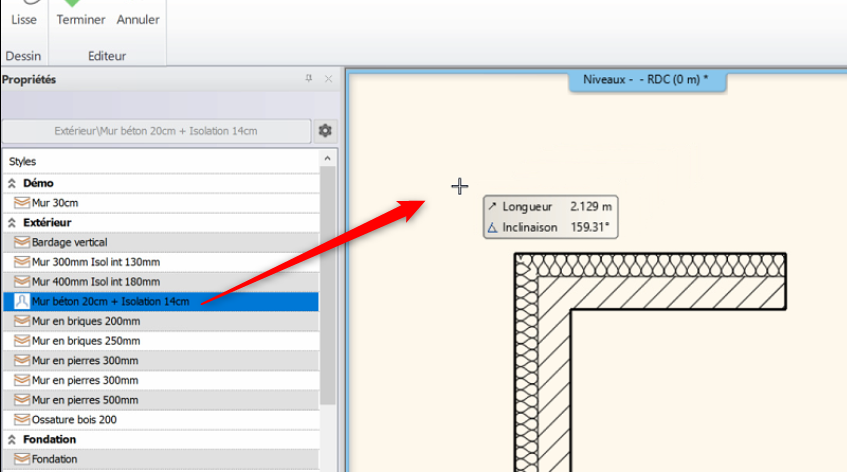Viewport: 847px width, 472px height.
Task: Click the Fondation style icon
Action: click(22, 459)
